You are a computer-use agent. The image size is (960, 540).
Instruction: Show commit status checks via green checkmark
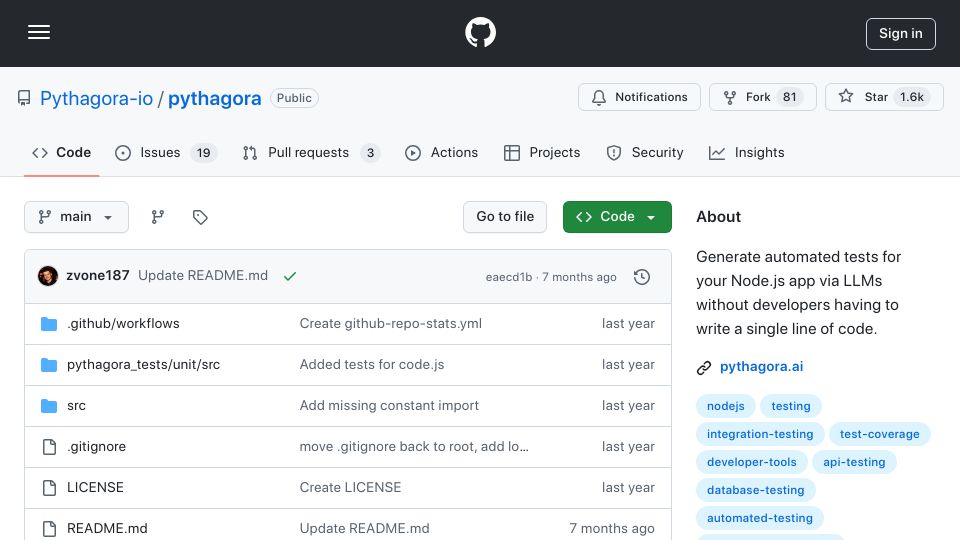290,277
